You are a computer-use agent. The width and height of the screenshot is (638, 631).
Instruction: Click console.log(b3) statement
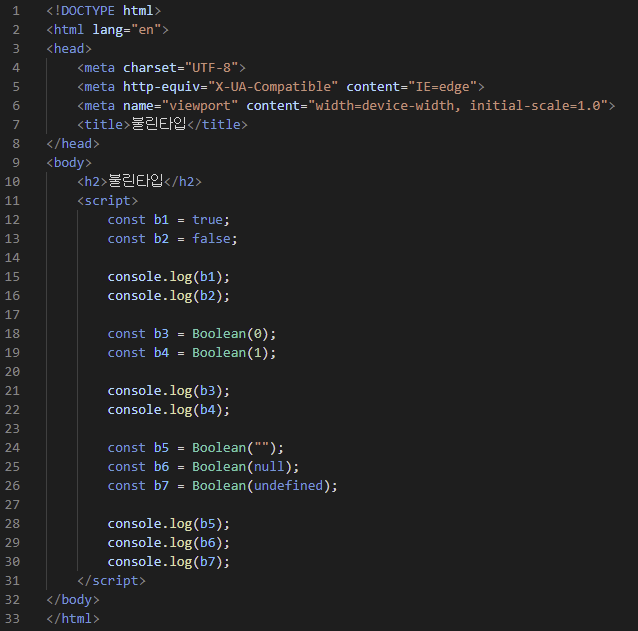pyautogui.click(x=169, y=391)
